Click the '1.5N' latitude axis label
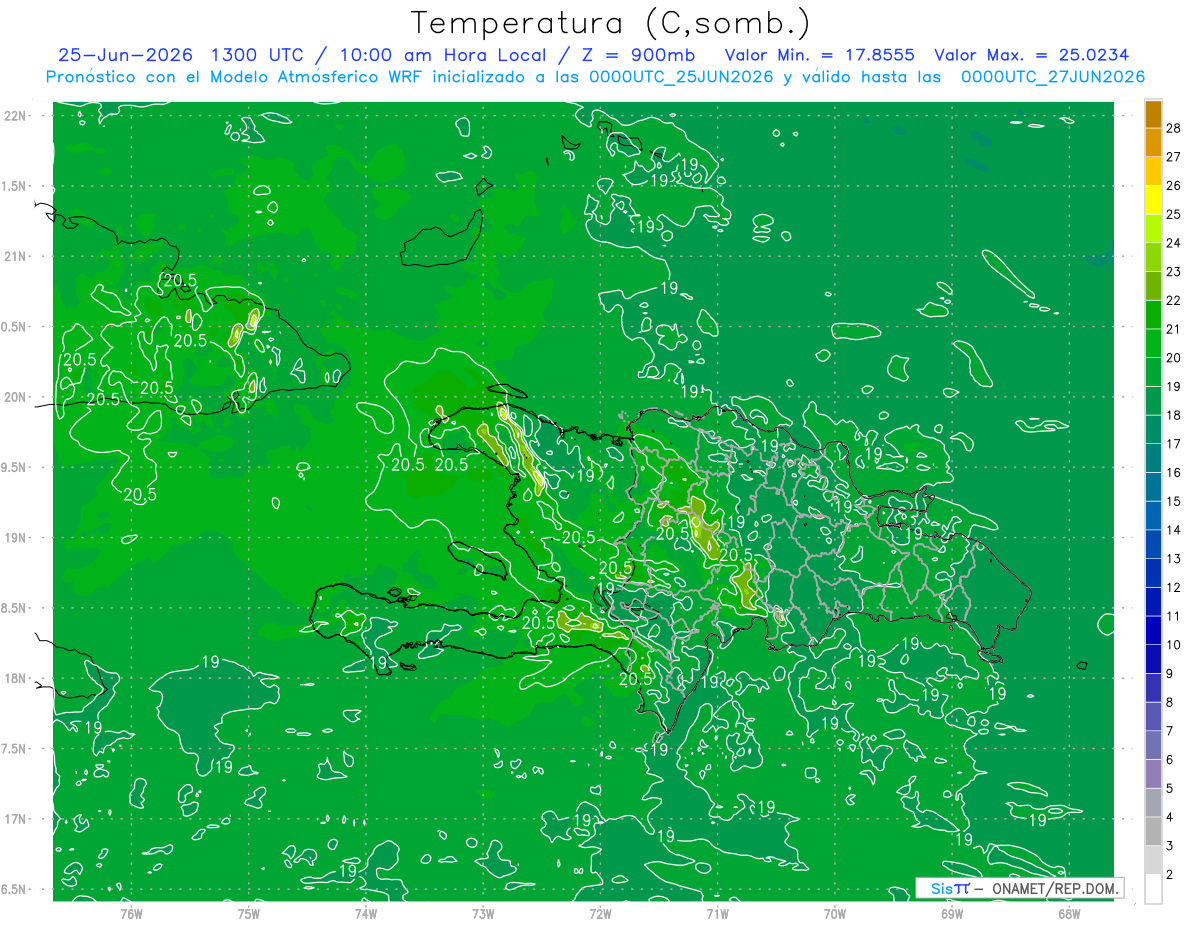Image resolution: width=1200 pixels, height=927 pixels. [15, 186]
